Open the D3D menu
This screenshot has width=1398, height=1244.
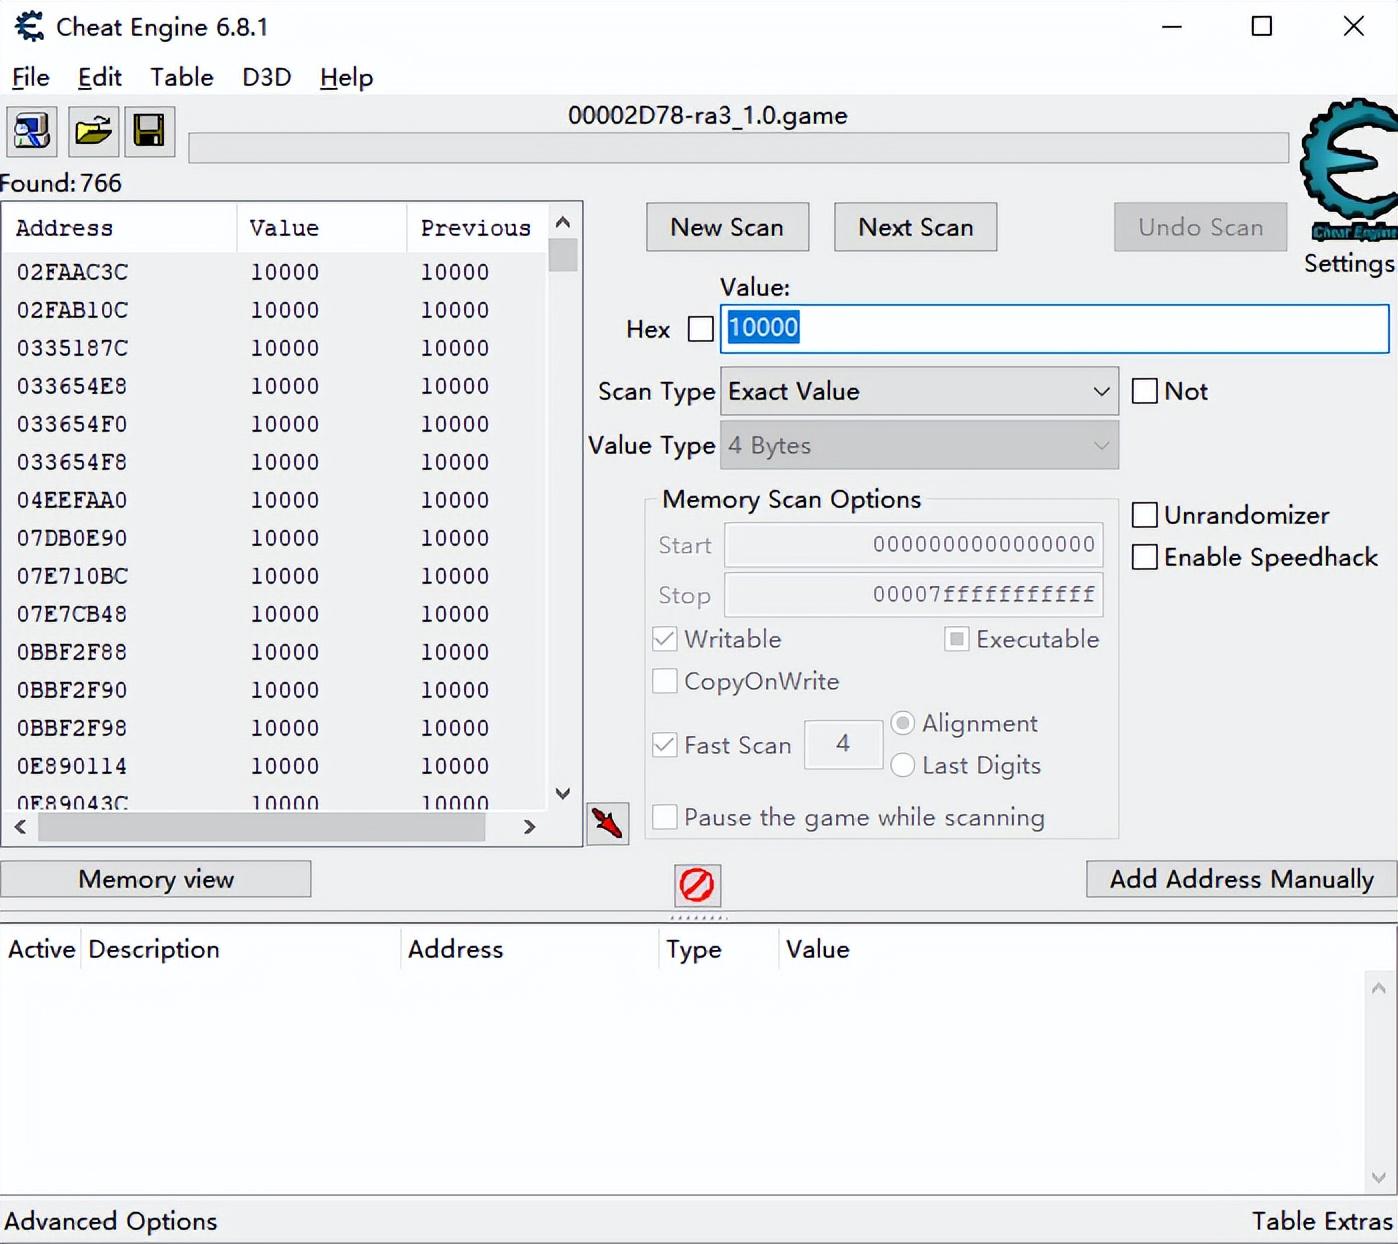tap(267, 77)
